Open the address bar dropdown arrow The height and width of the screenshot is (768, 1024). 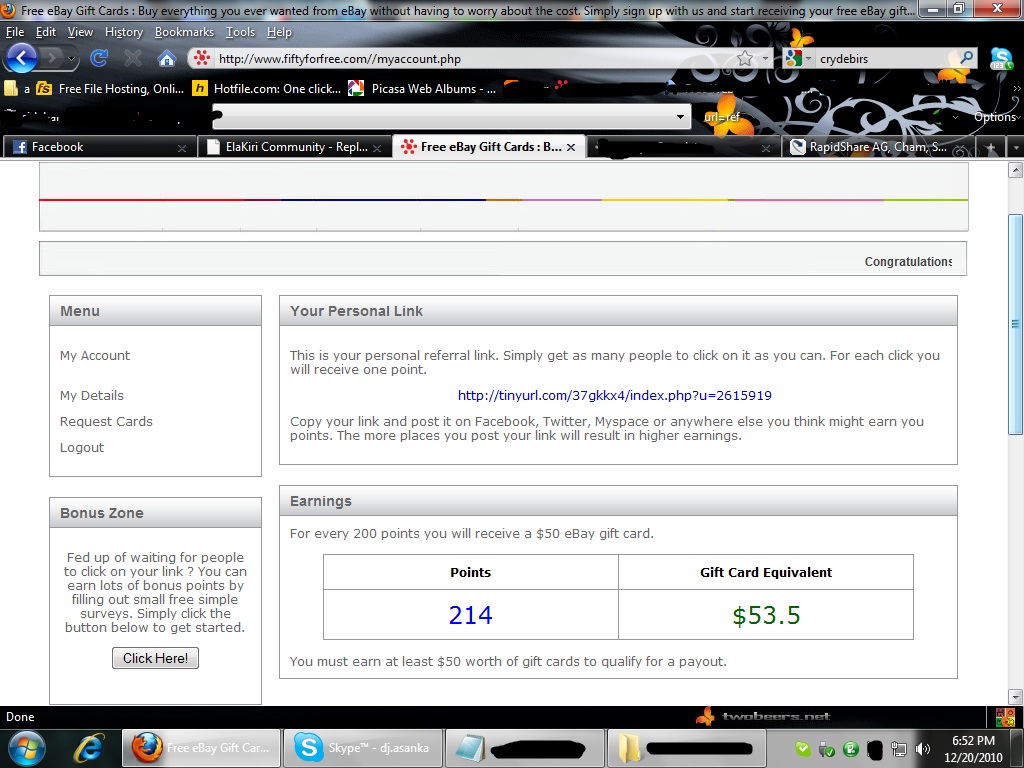765,59
